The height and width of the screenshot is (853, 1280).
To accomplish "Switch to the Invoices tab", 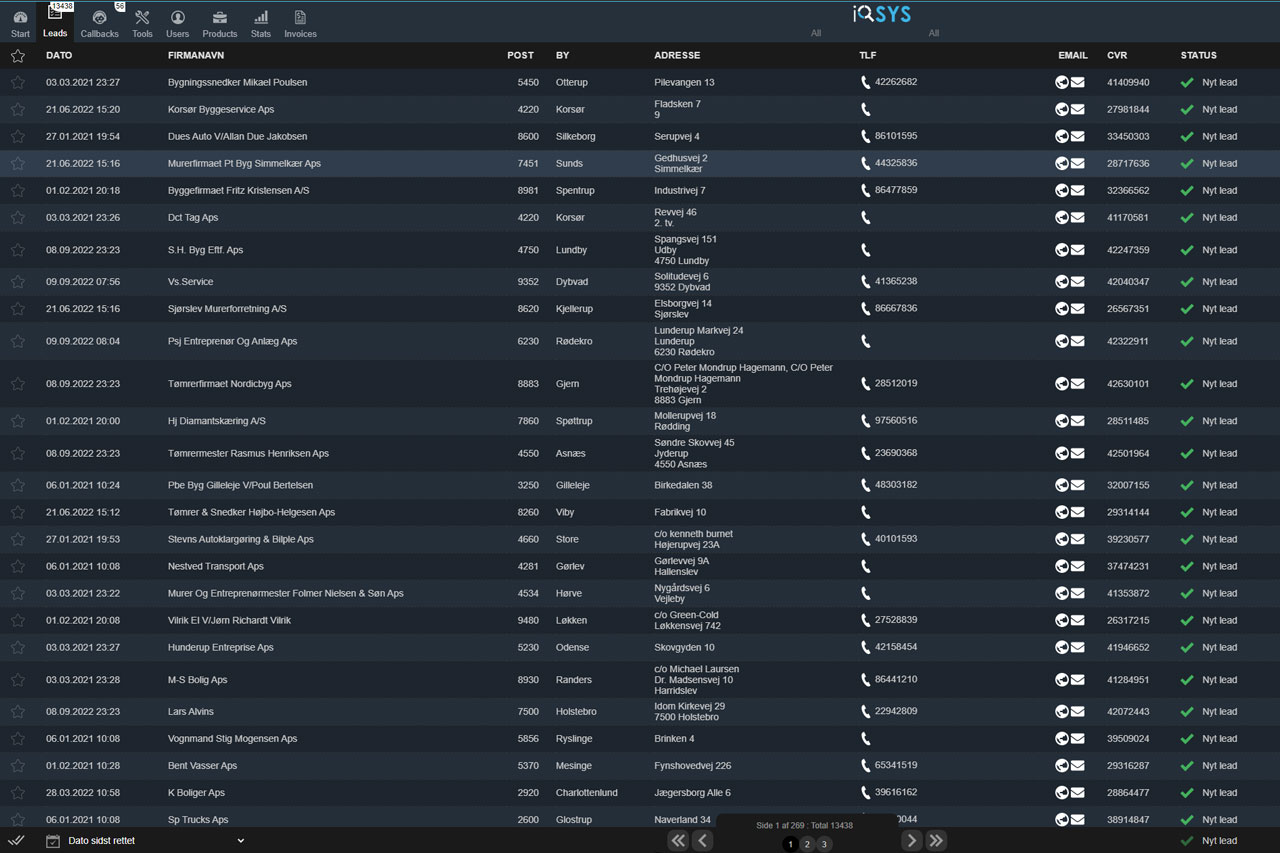I will click(x=300, y=23).
